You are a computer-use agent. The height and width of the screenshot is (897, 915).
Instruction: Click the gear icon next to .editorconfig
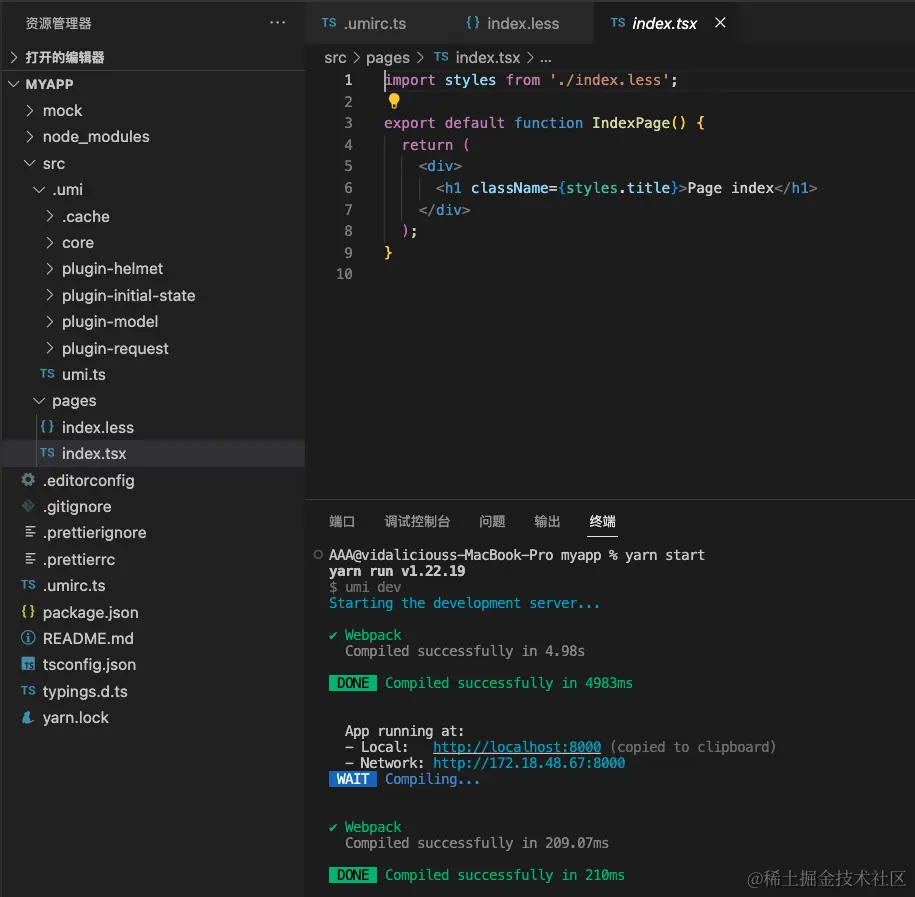28,480
